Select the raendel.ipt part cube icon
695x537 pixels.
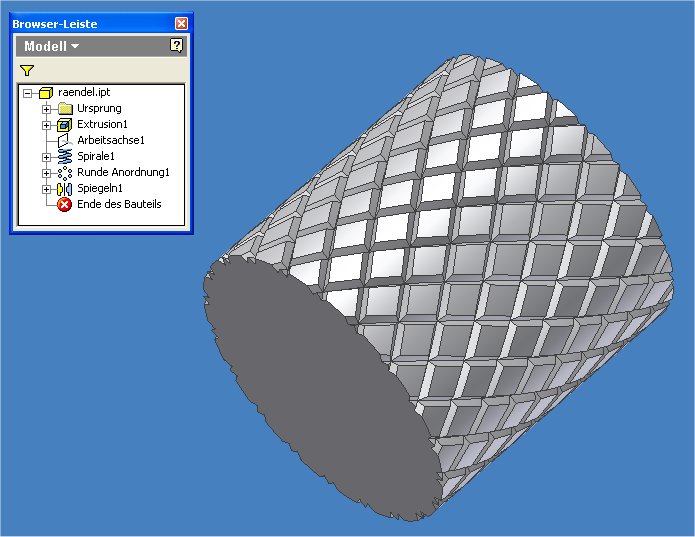pyautogui.click(x=46, y=93)
